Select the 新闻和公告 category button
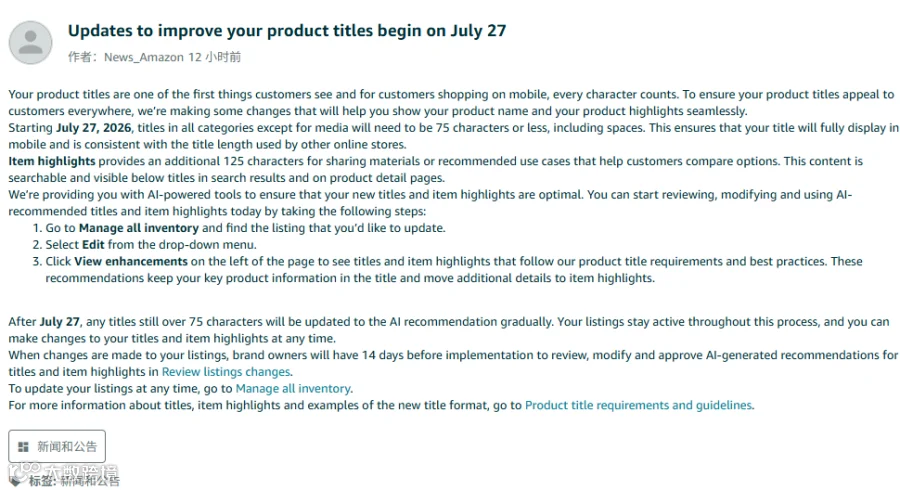Screen dimensions: 900x490 tap(57, 446)
